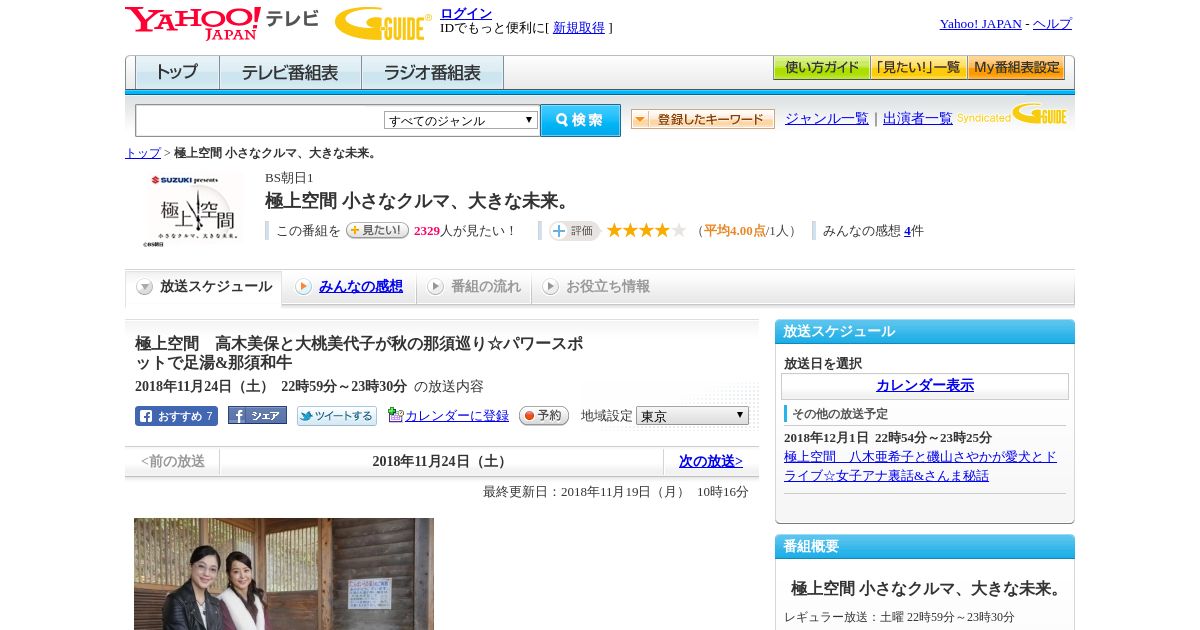This screenshot has width=1200, height=630.
Task: Expand the すべてのジャンル genre dropdown
Action: 461,120
